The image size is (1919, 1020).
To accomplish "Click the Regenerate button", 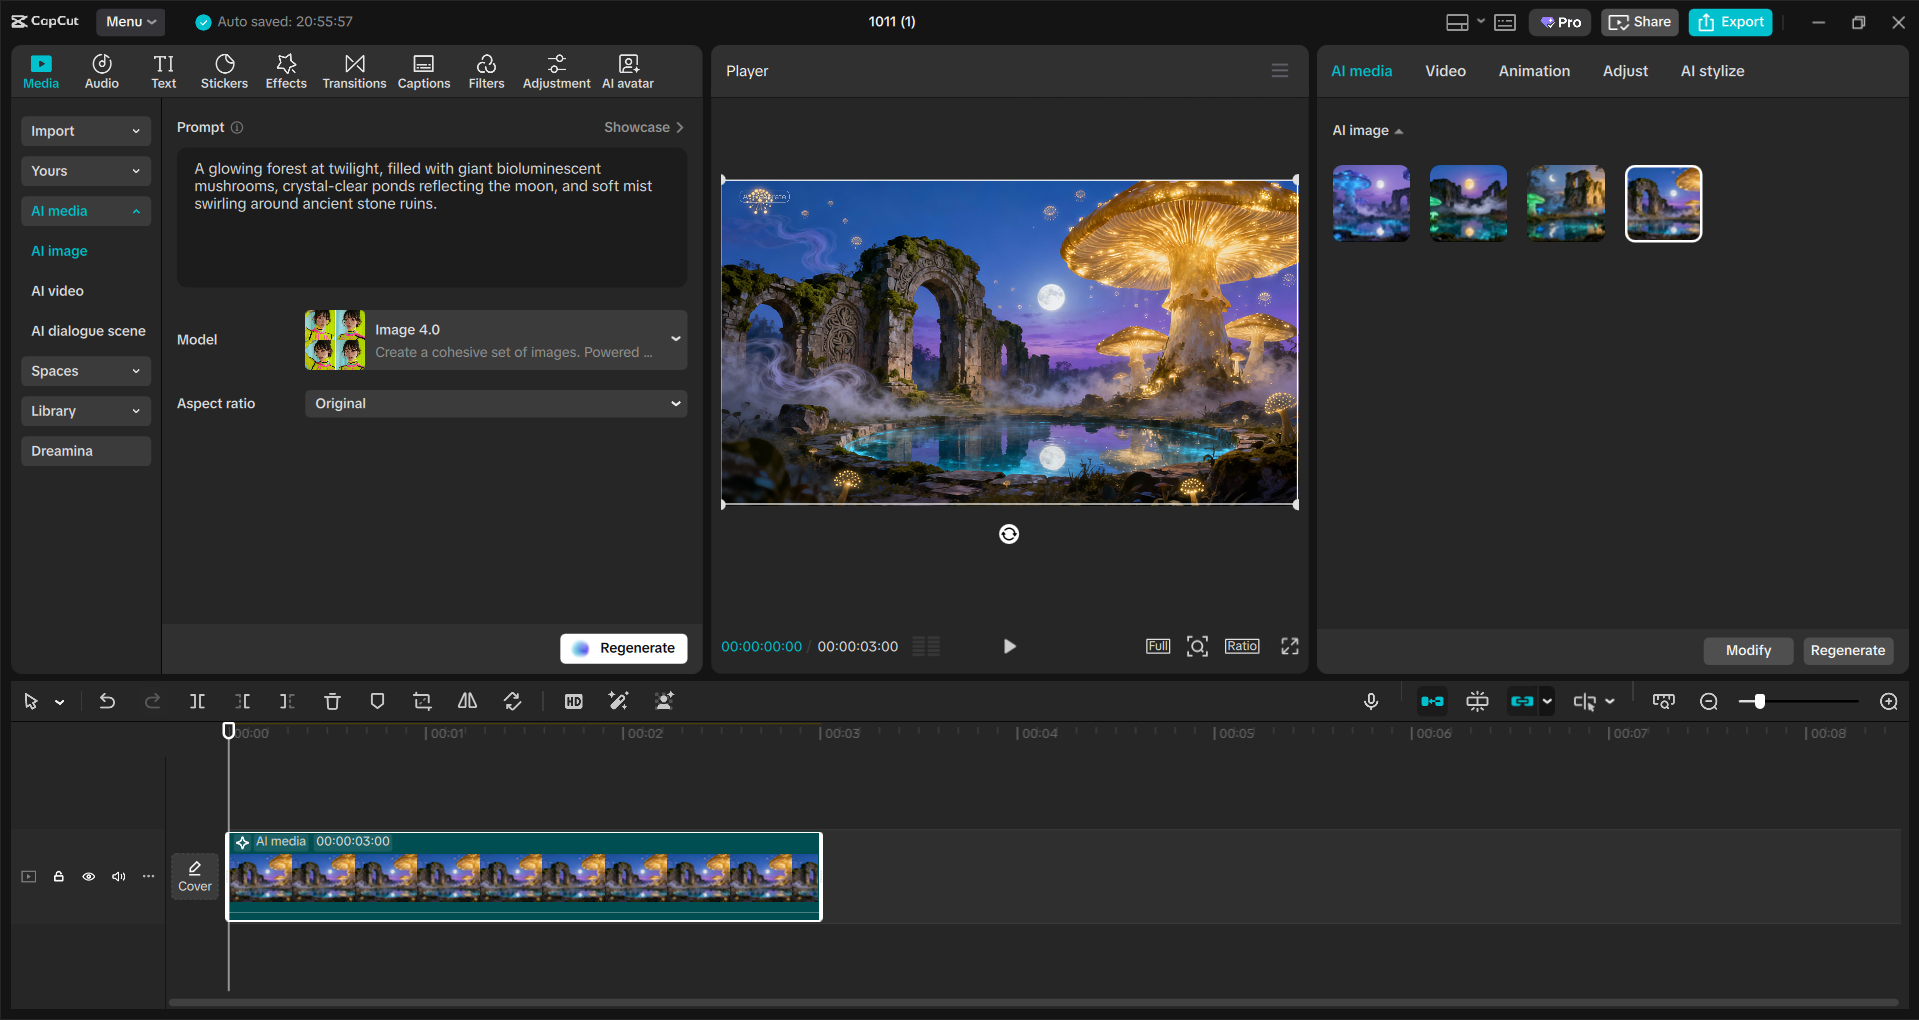I will click(x=623, y=648).
